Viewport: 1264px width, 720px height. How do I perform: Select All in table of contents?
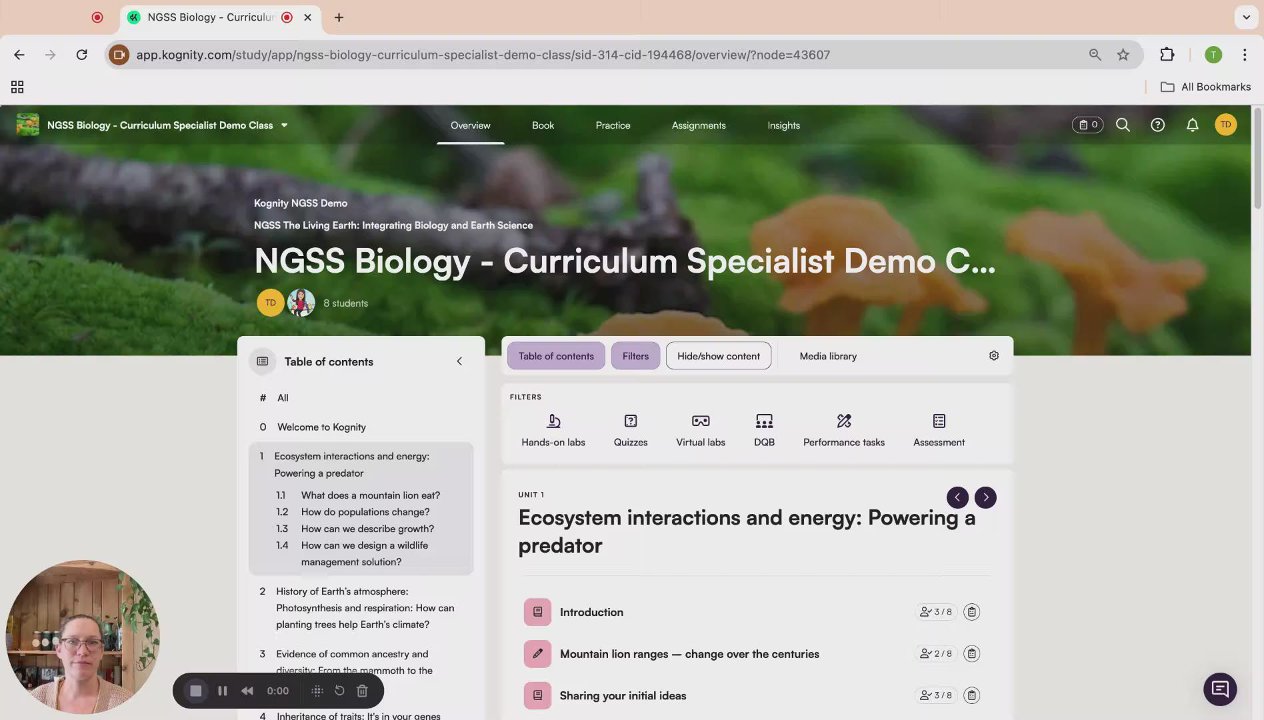click(282, 398)
